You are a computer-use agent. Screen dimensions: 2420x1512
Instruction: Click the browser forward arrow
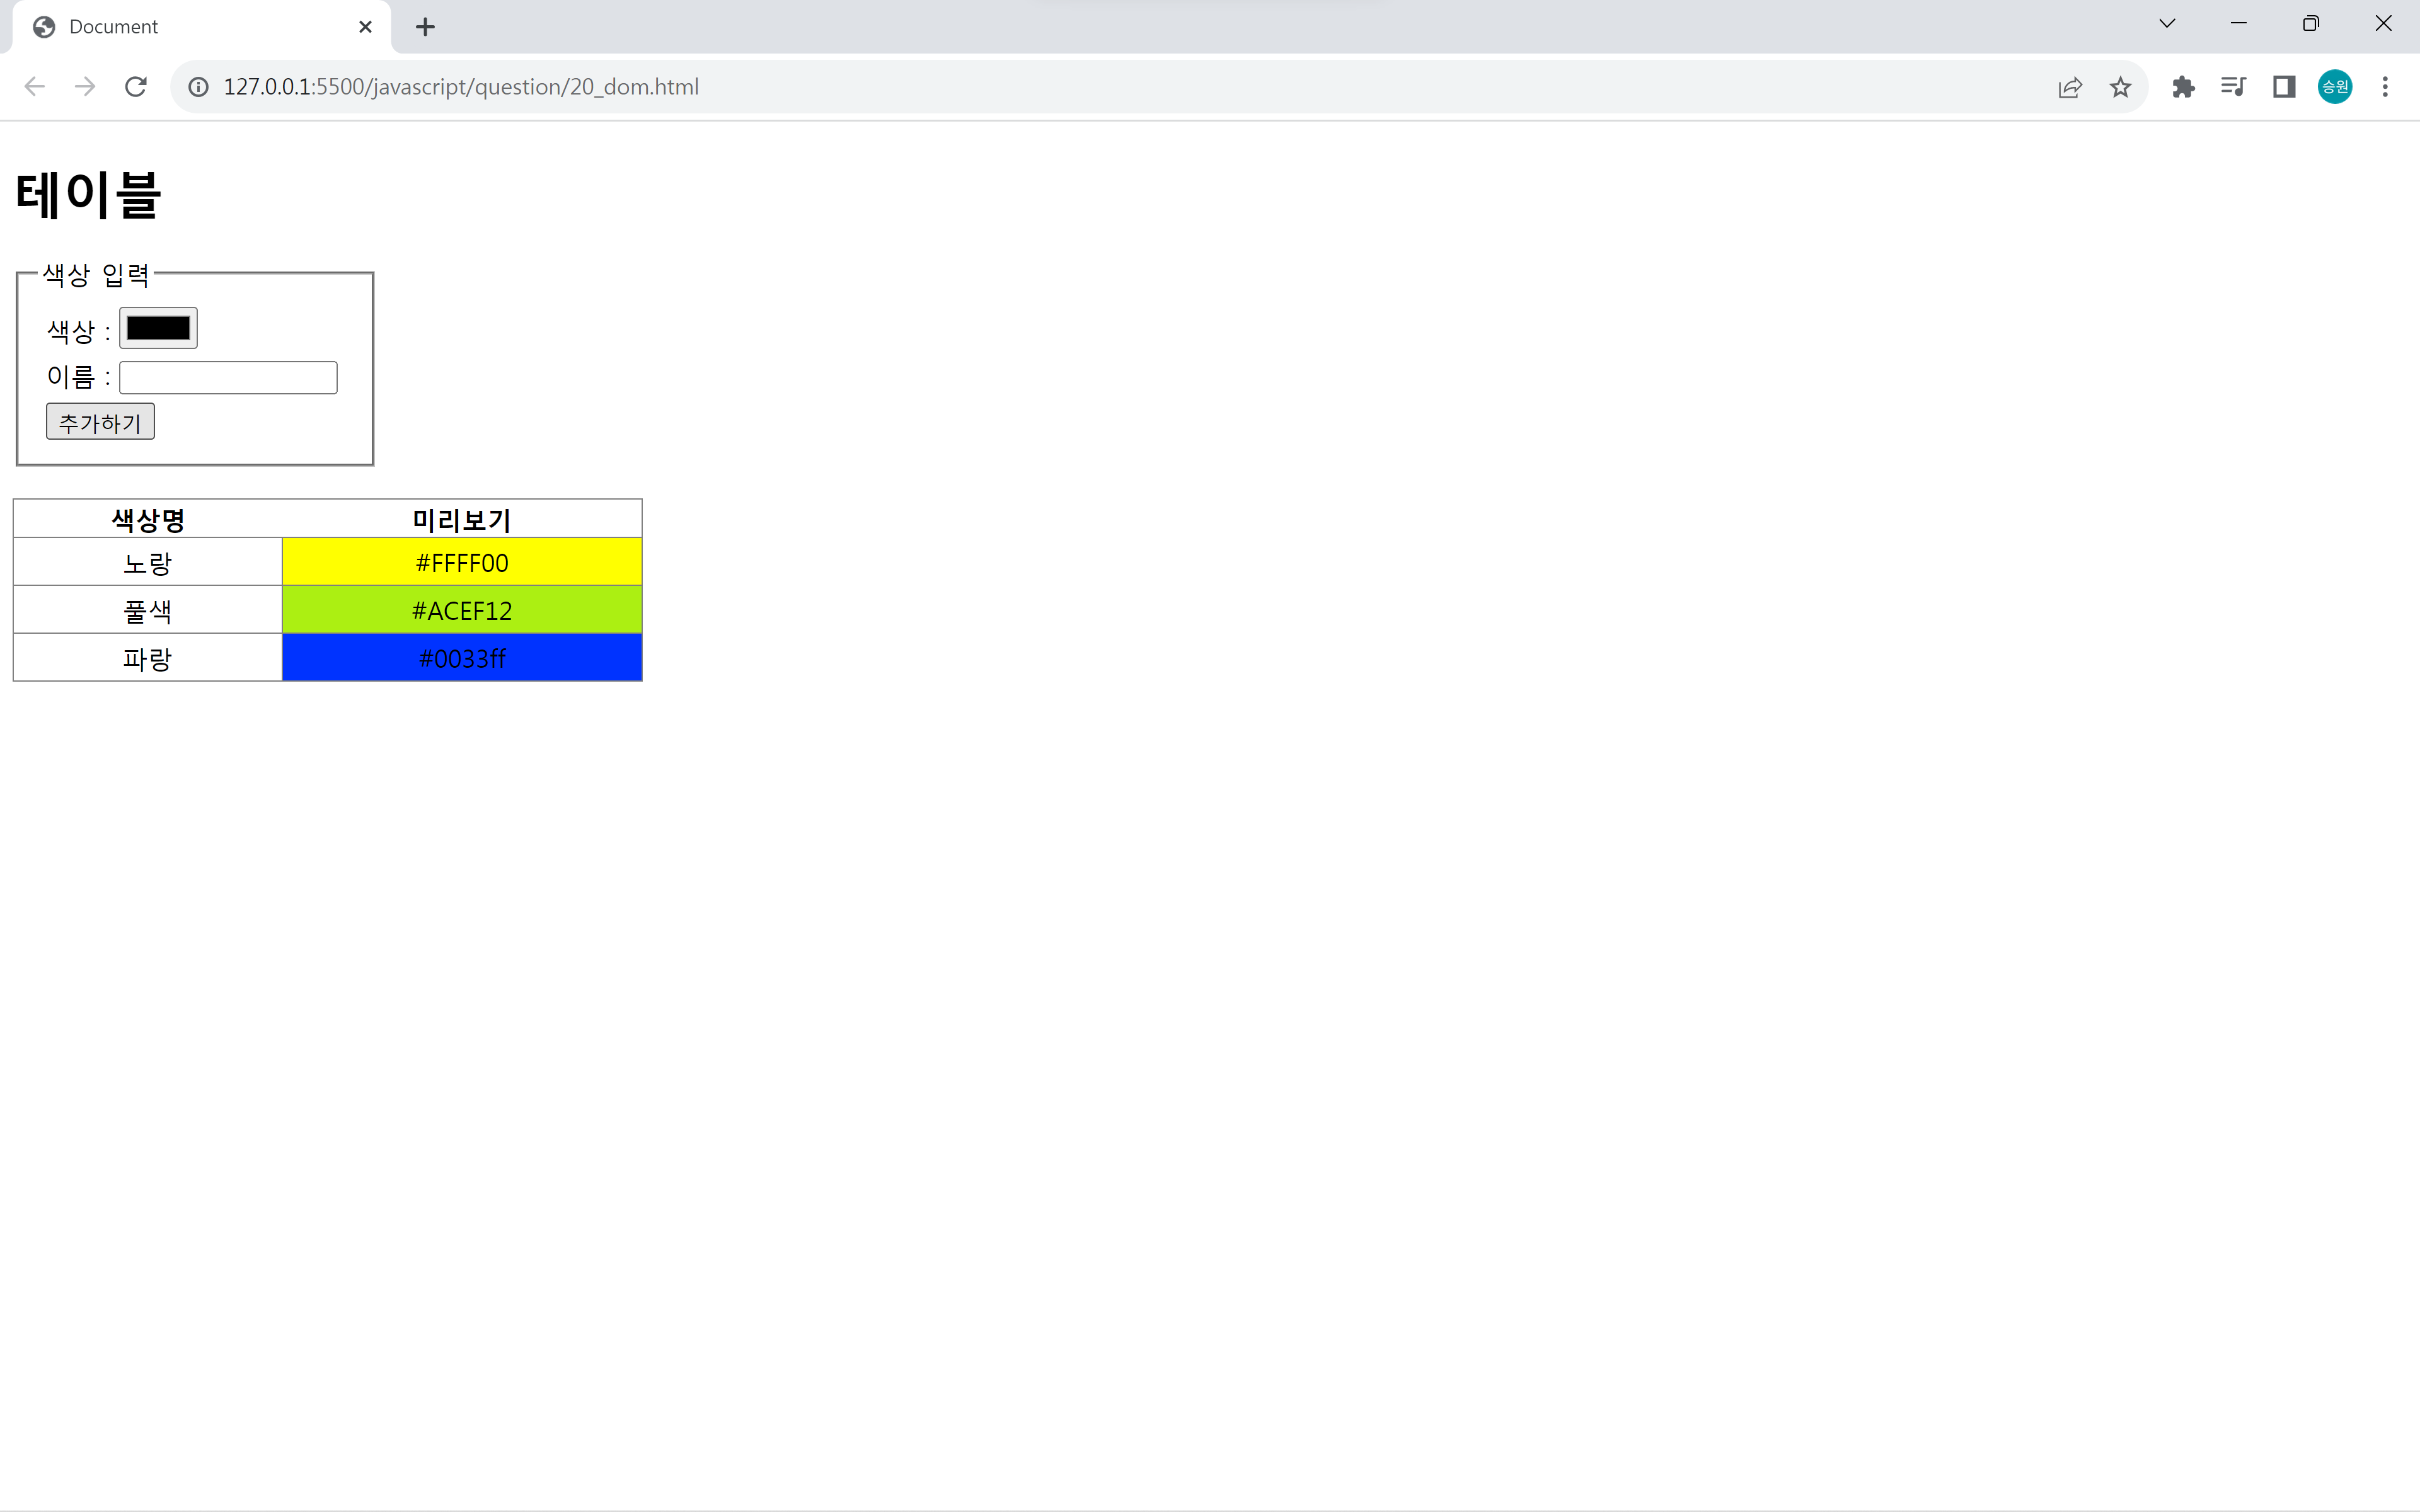tap(85, 87)
